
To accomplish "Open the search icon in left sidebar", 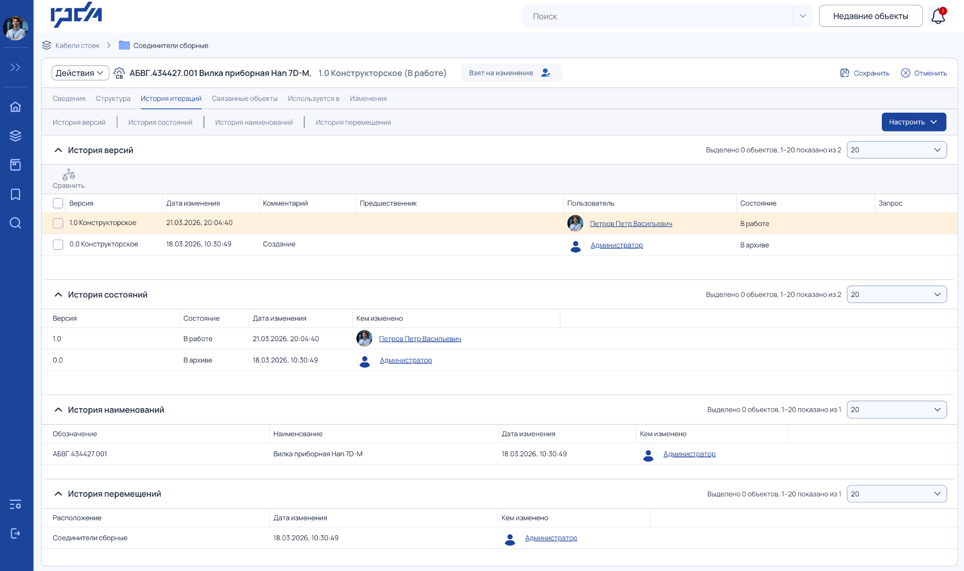I will click(x=15, y=222).
